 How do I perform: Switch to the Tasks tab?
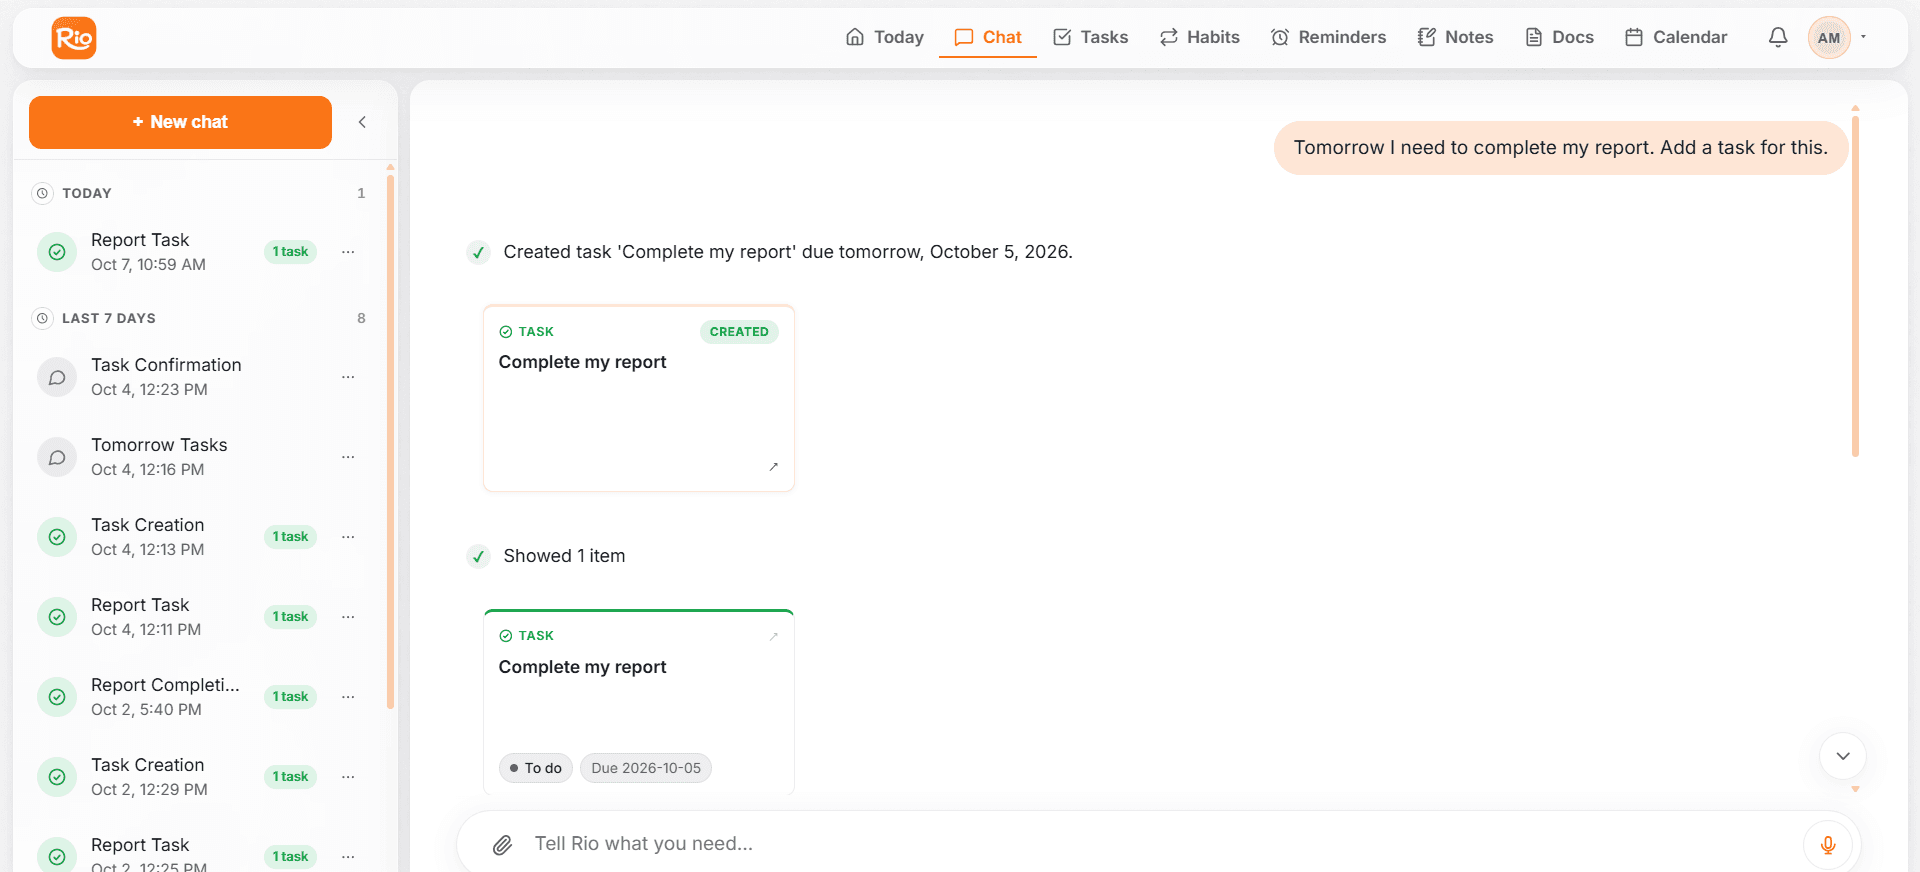(x=1090, y=37)
